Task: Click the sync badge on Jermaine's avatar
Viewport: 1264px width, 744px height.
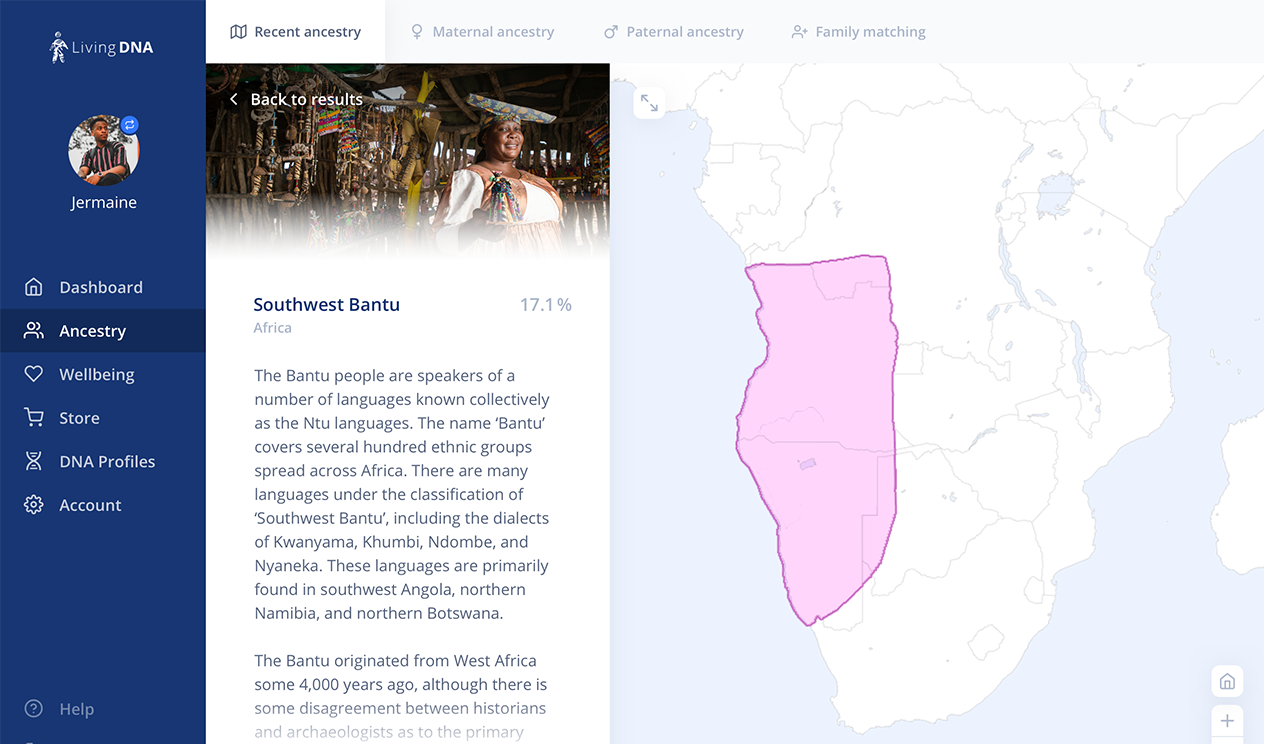Action: (x=130, y=124)
